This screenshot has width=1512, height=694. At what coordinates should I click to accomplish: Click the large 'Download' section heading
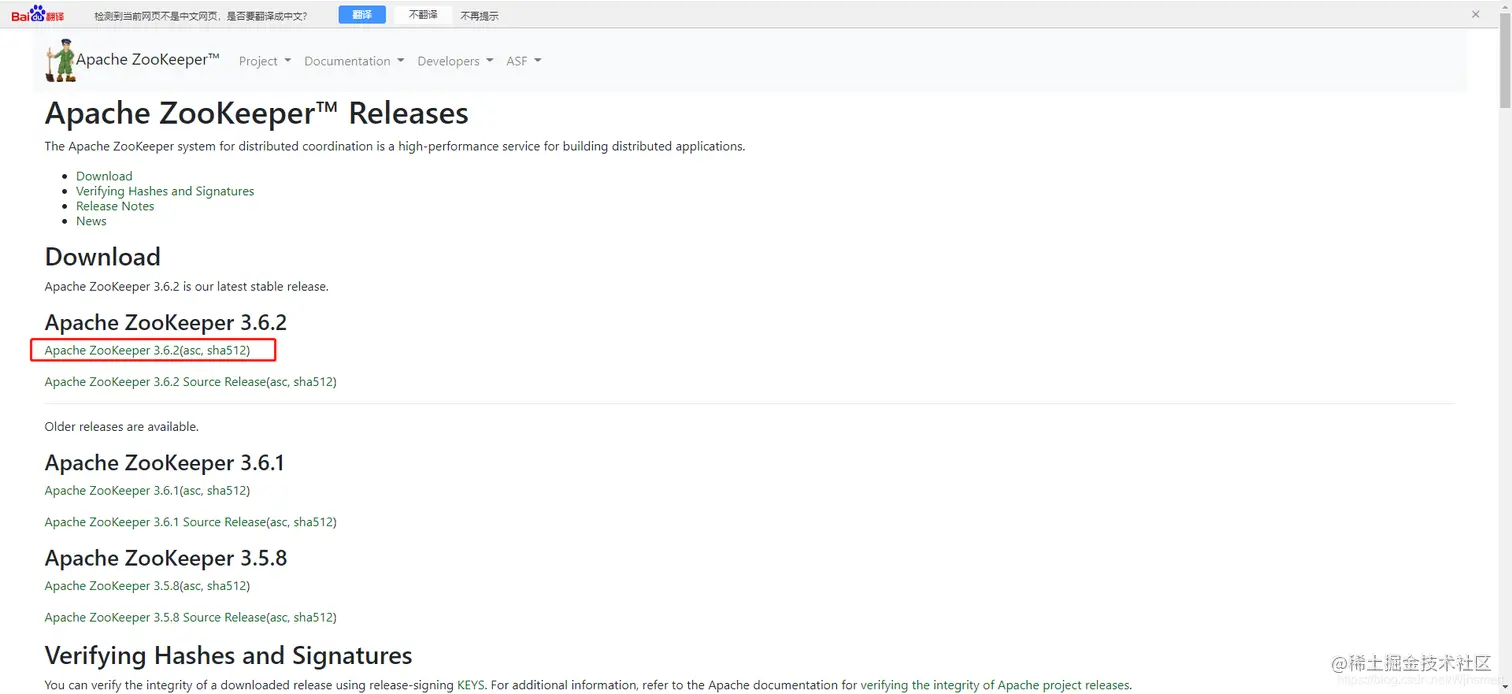[x=103, y=257]
